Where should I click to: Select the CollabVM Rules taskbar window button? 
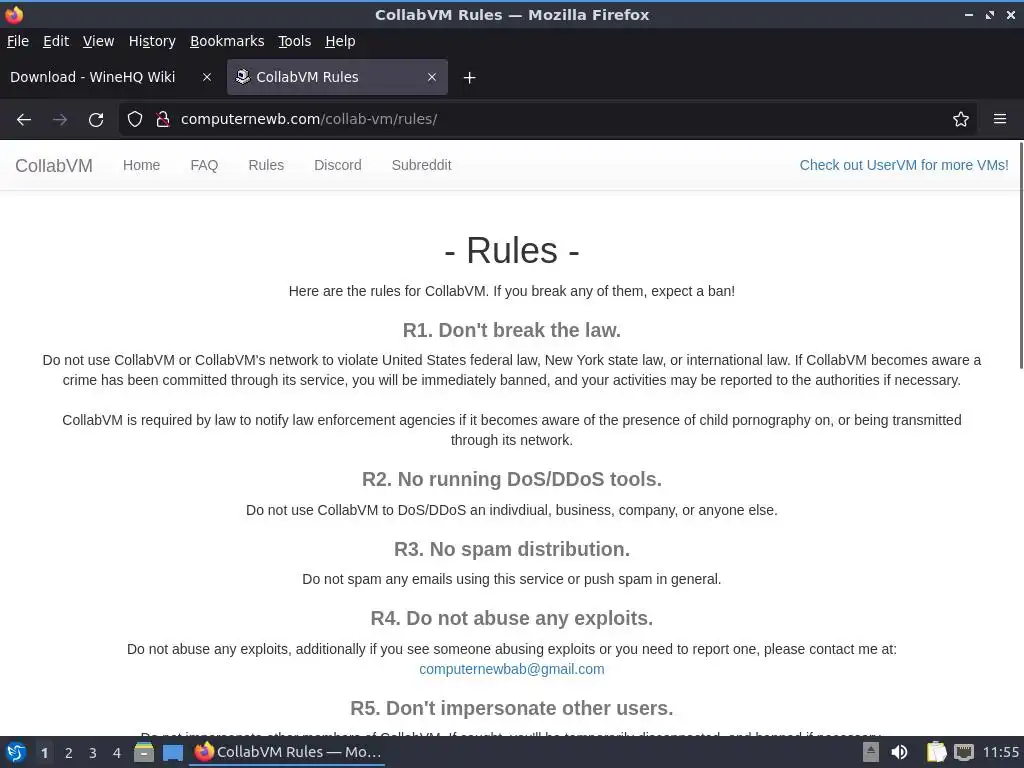point(288,752)
